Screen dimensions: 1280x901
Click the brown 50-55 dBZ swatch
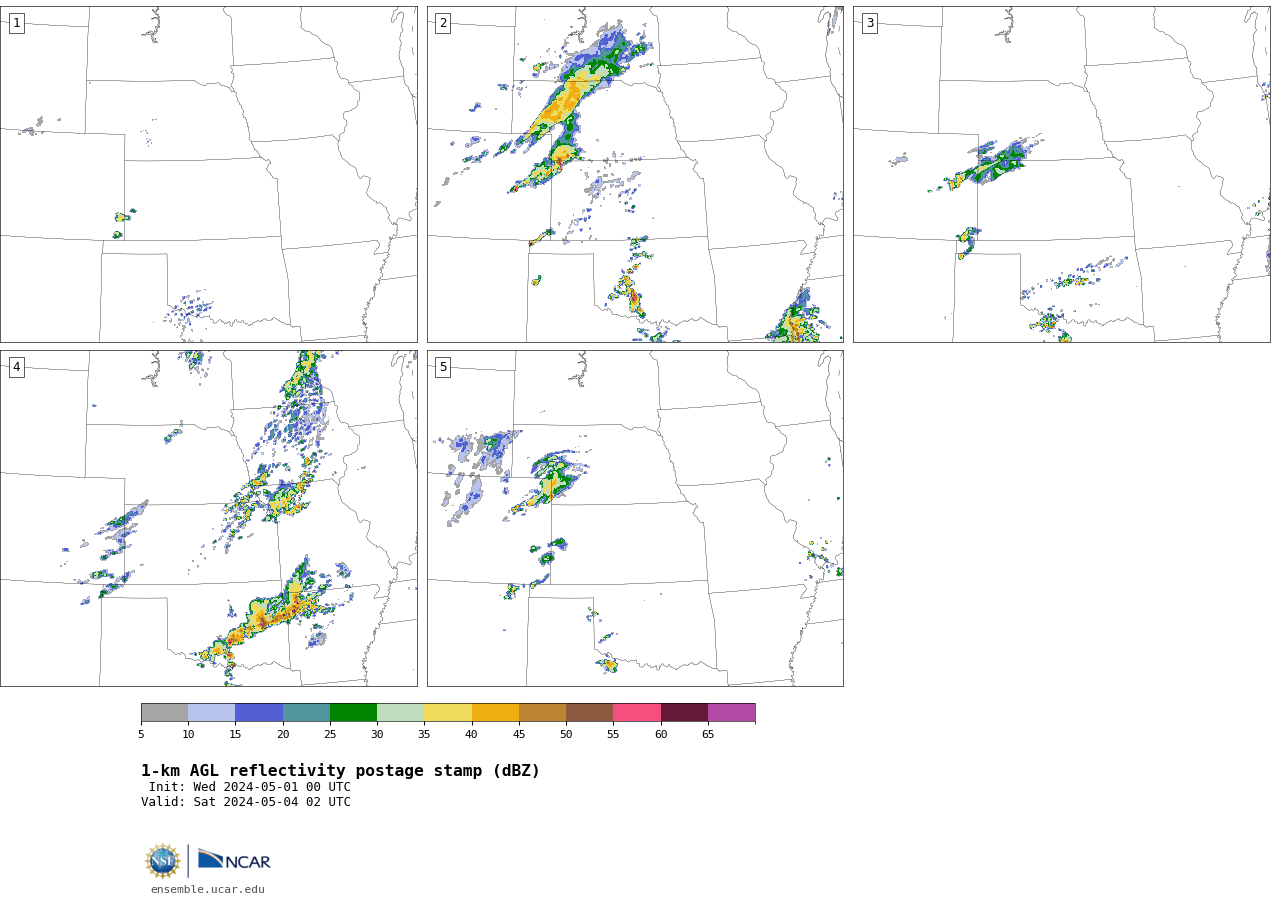(x=589, y=712)
